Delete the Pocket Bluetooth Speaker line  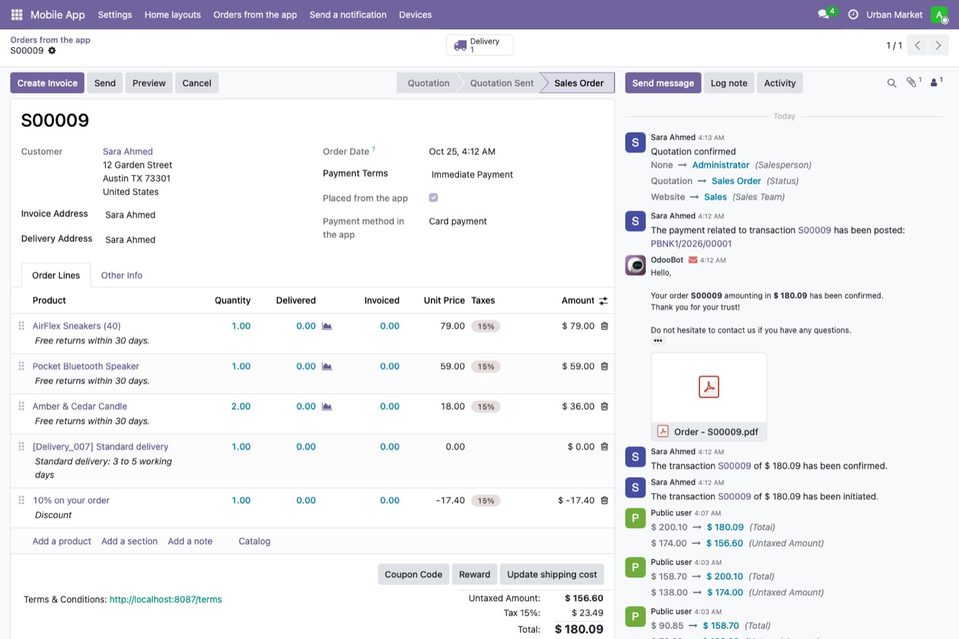tap(604, 366)
